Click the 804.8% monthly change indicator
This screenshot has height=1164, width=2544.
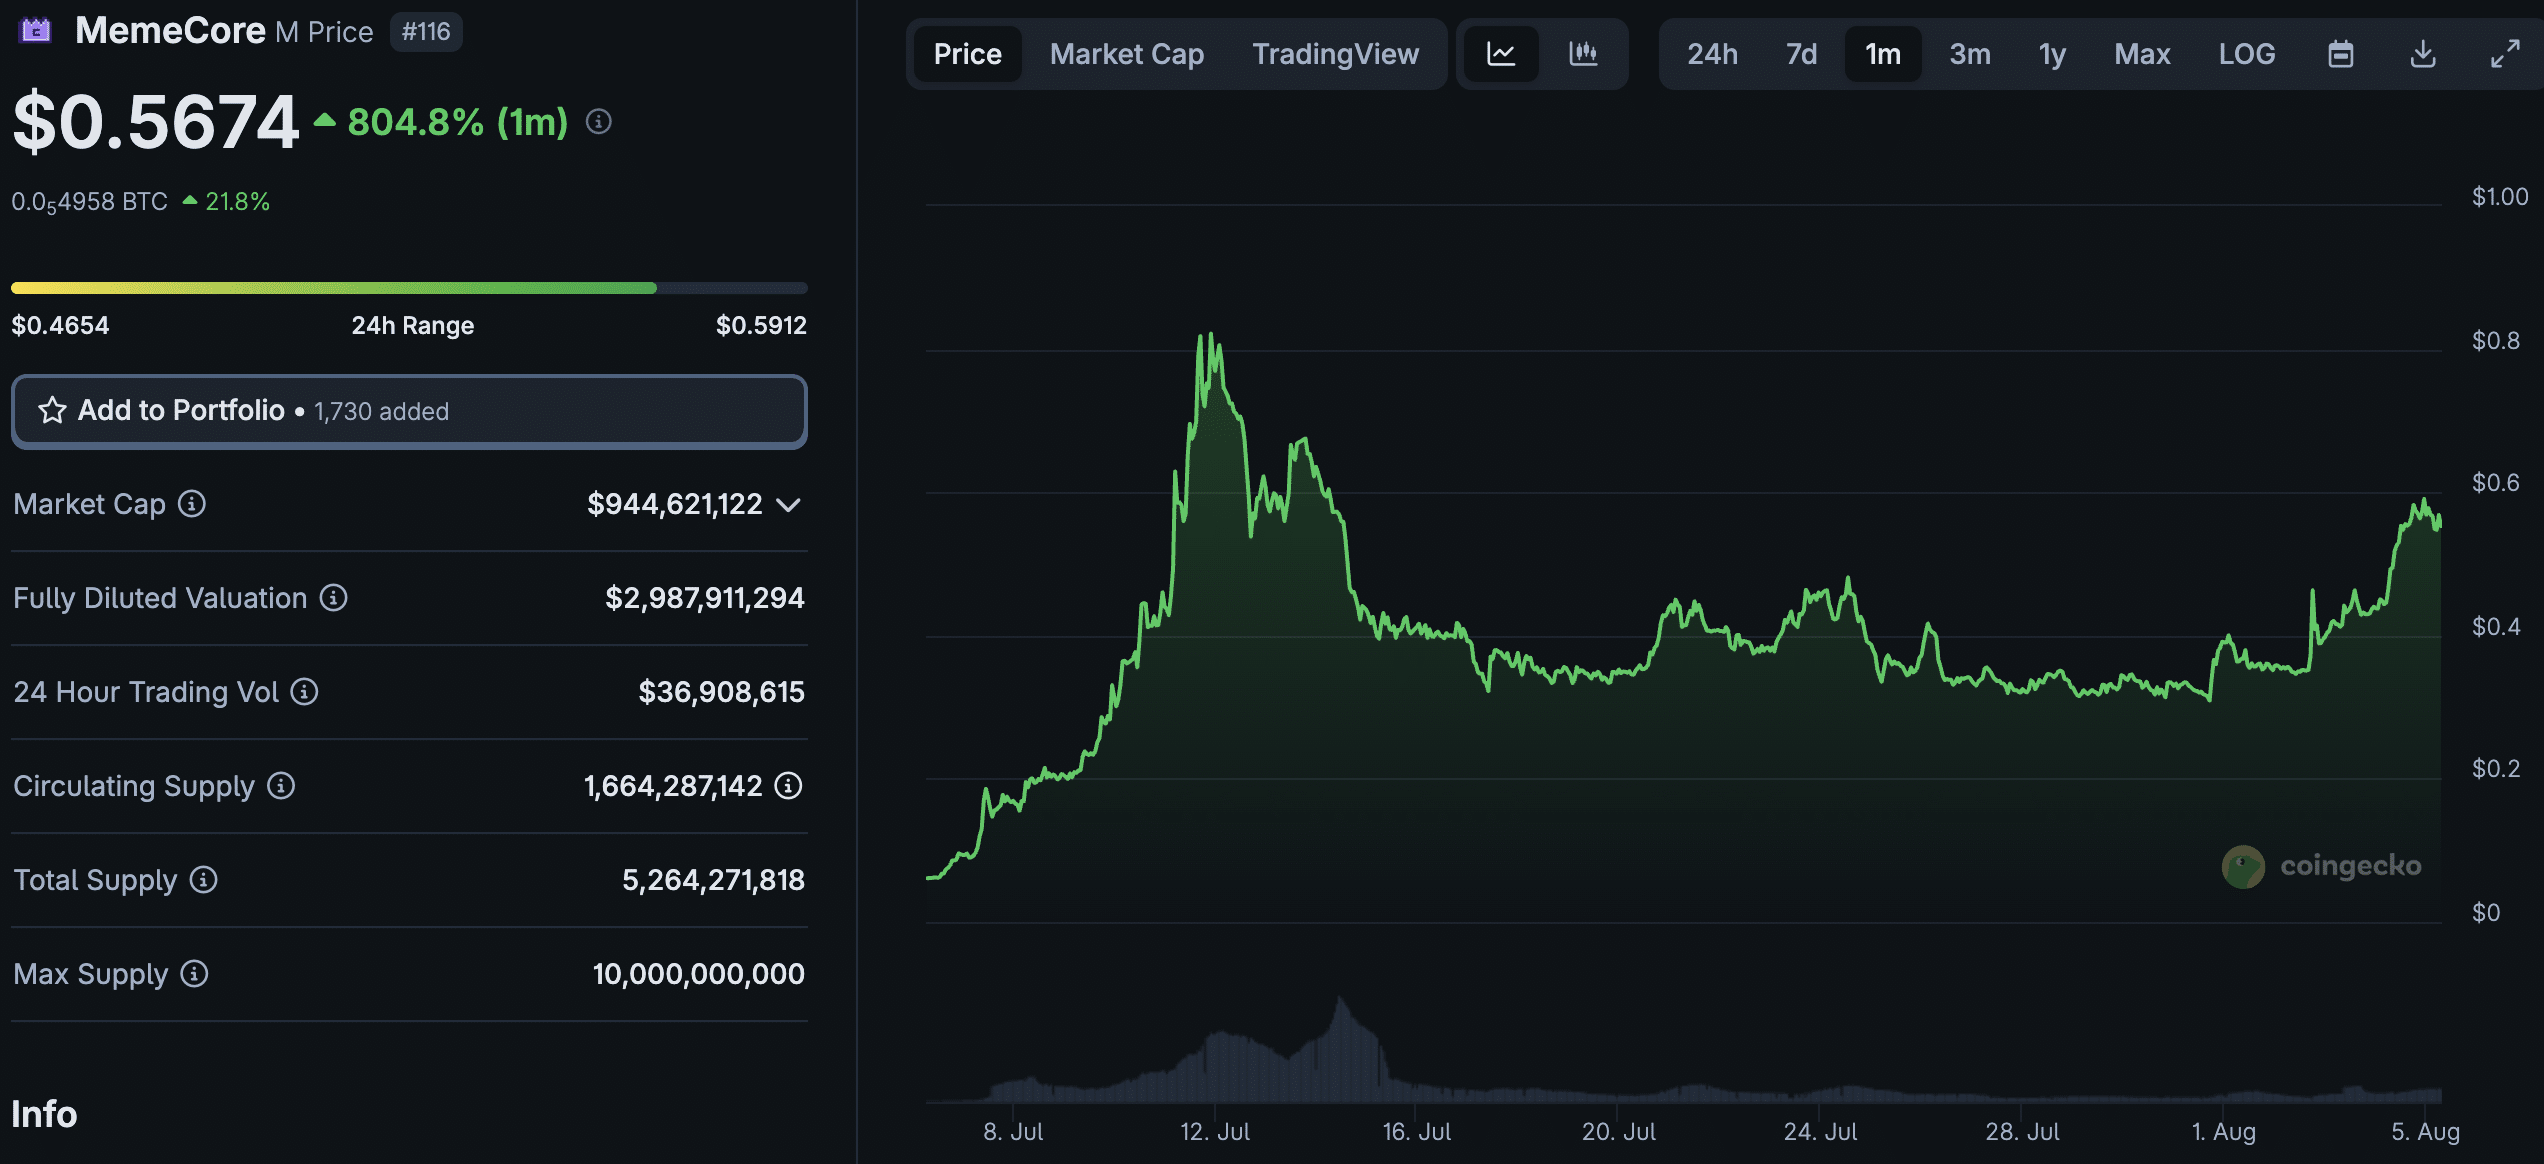tap(455, 121)
